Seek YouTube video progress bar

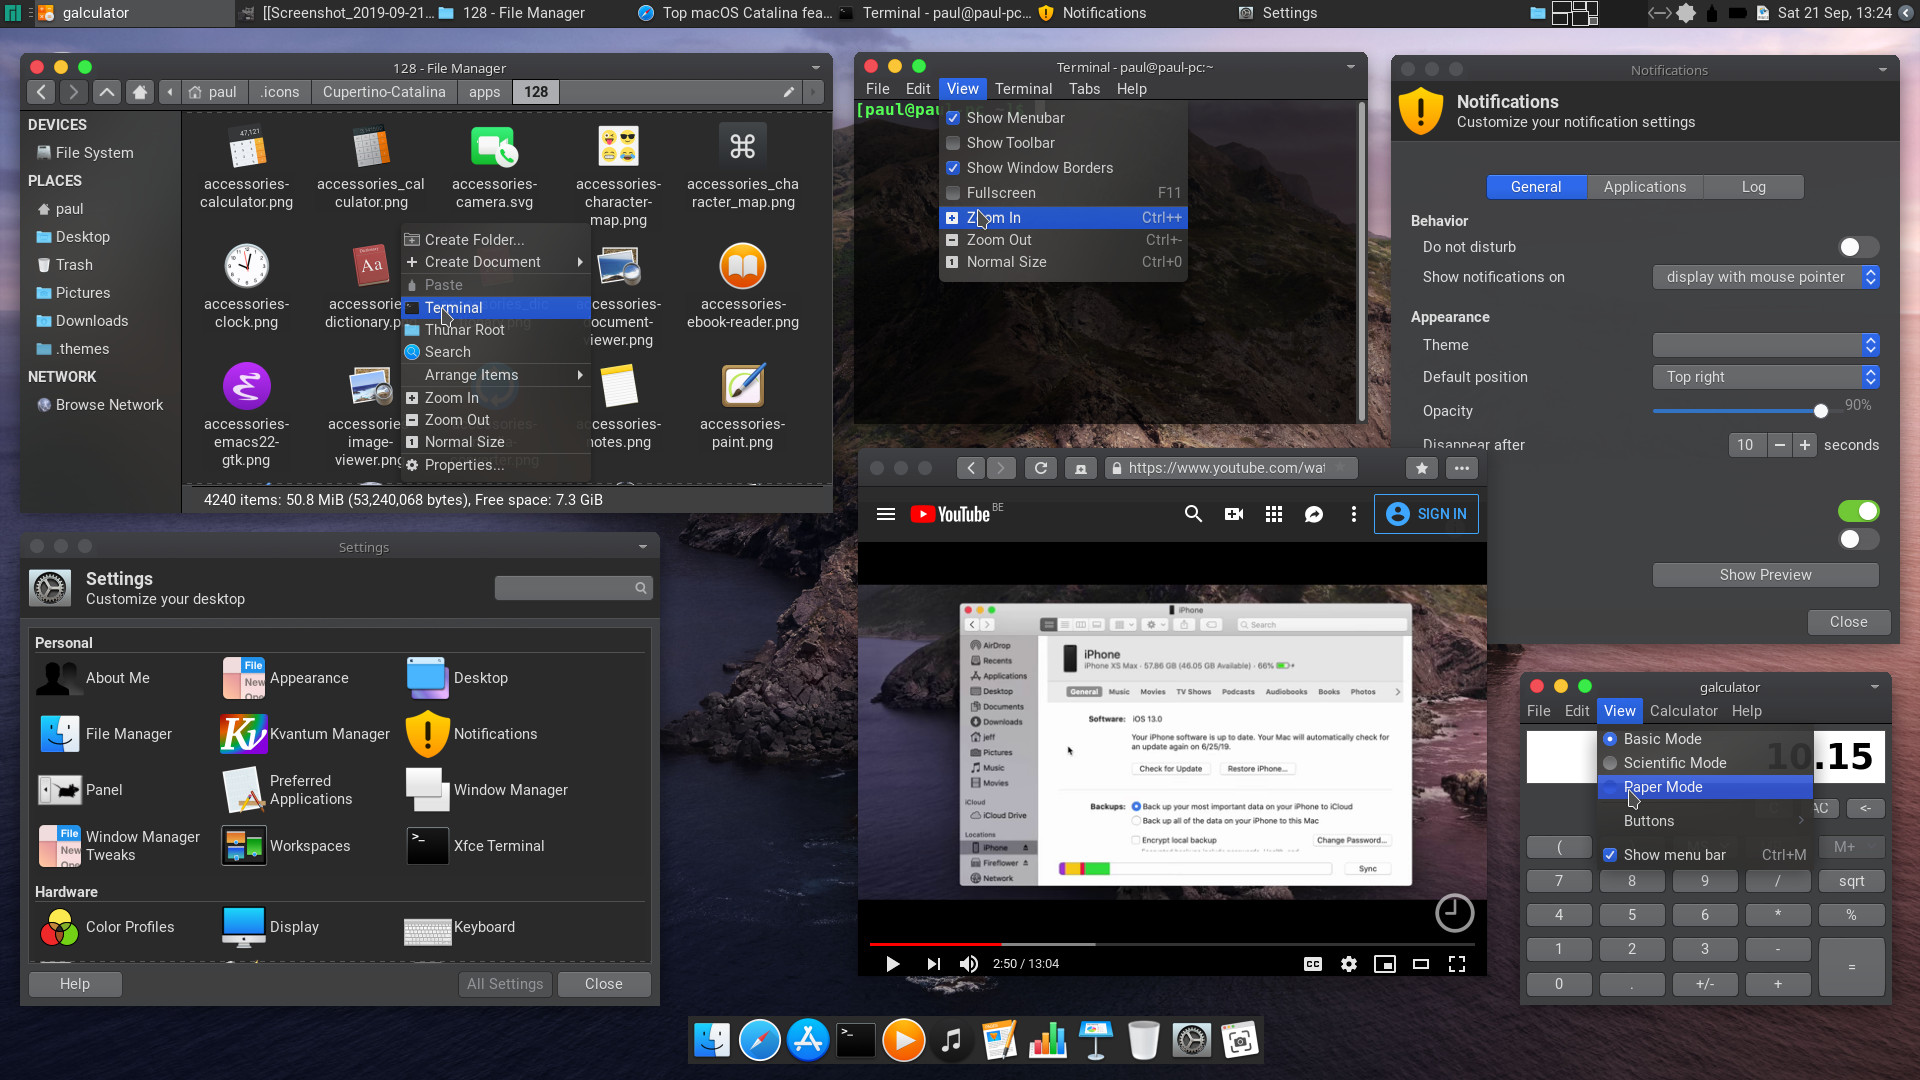tap(1172, 944)
